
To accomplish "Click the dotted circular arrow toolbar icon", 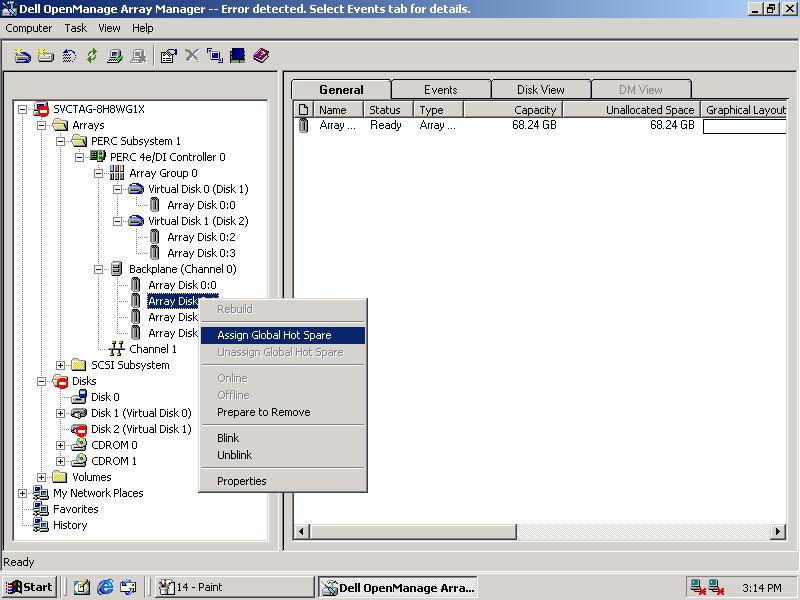I will pyautogui.click(x=69, y=56).
